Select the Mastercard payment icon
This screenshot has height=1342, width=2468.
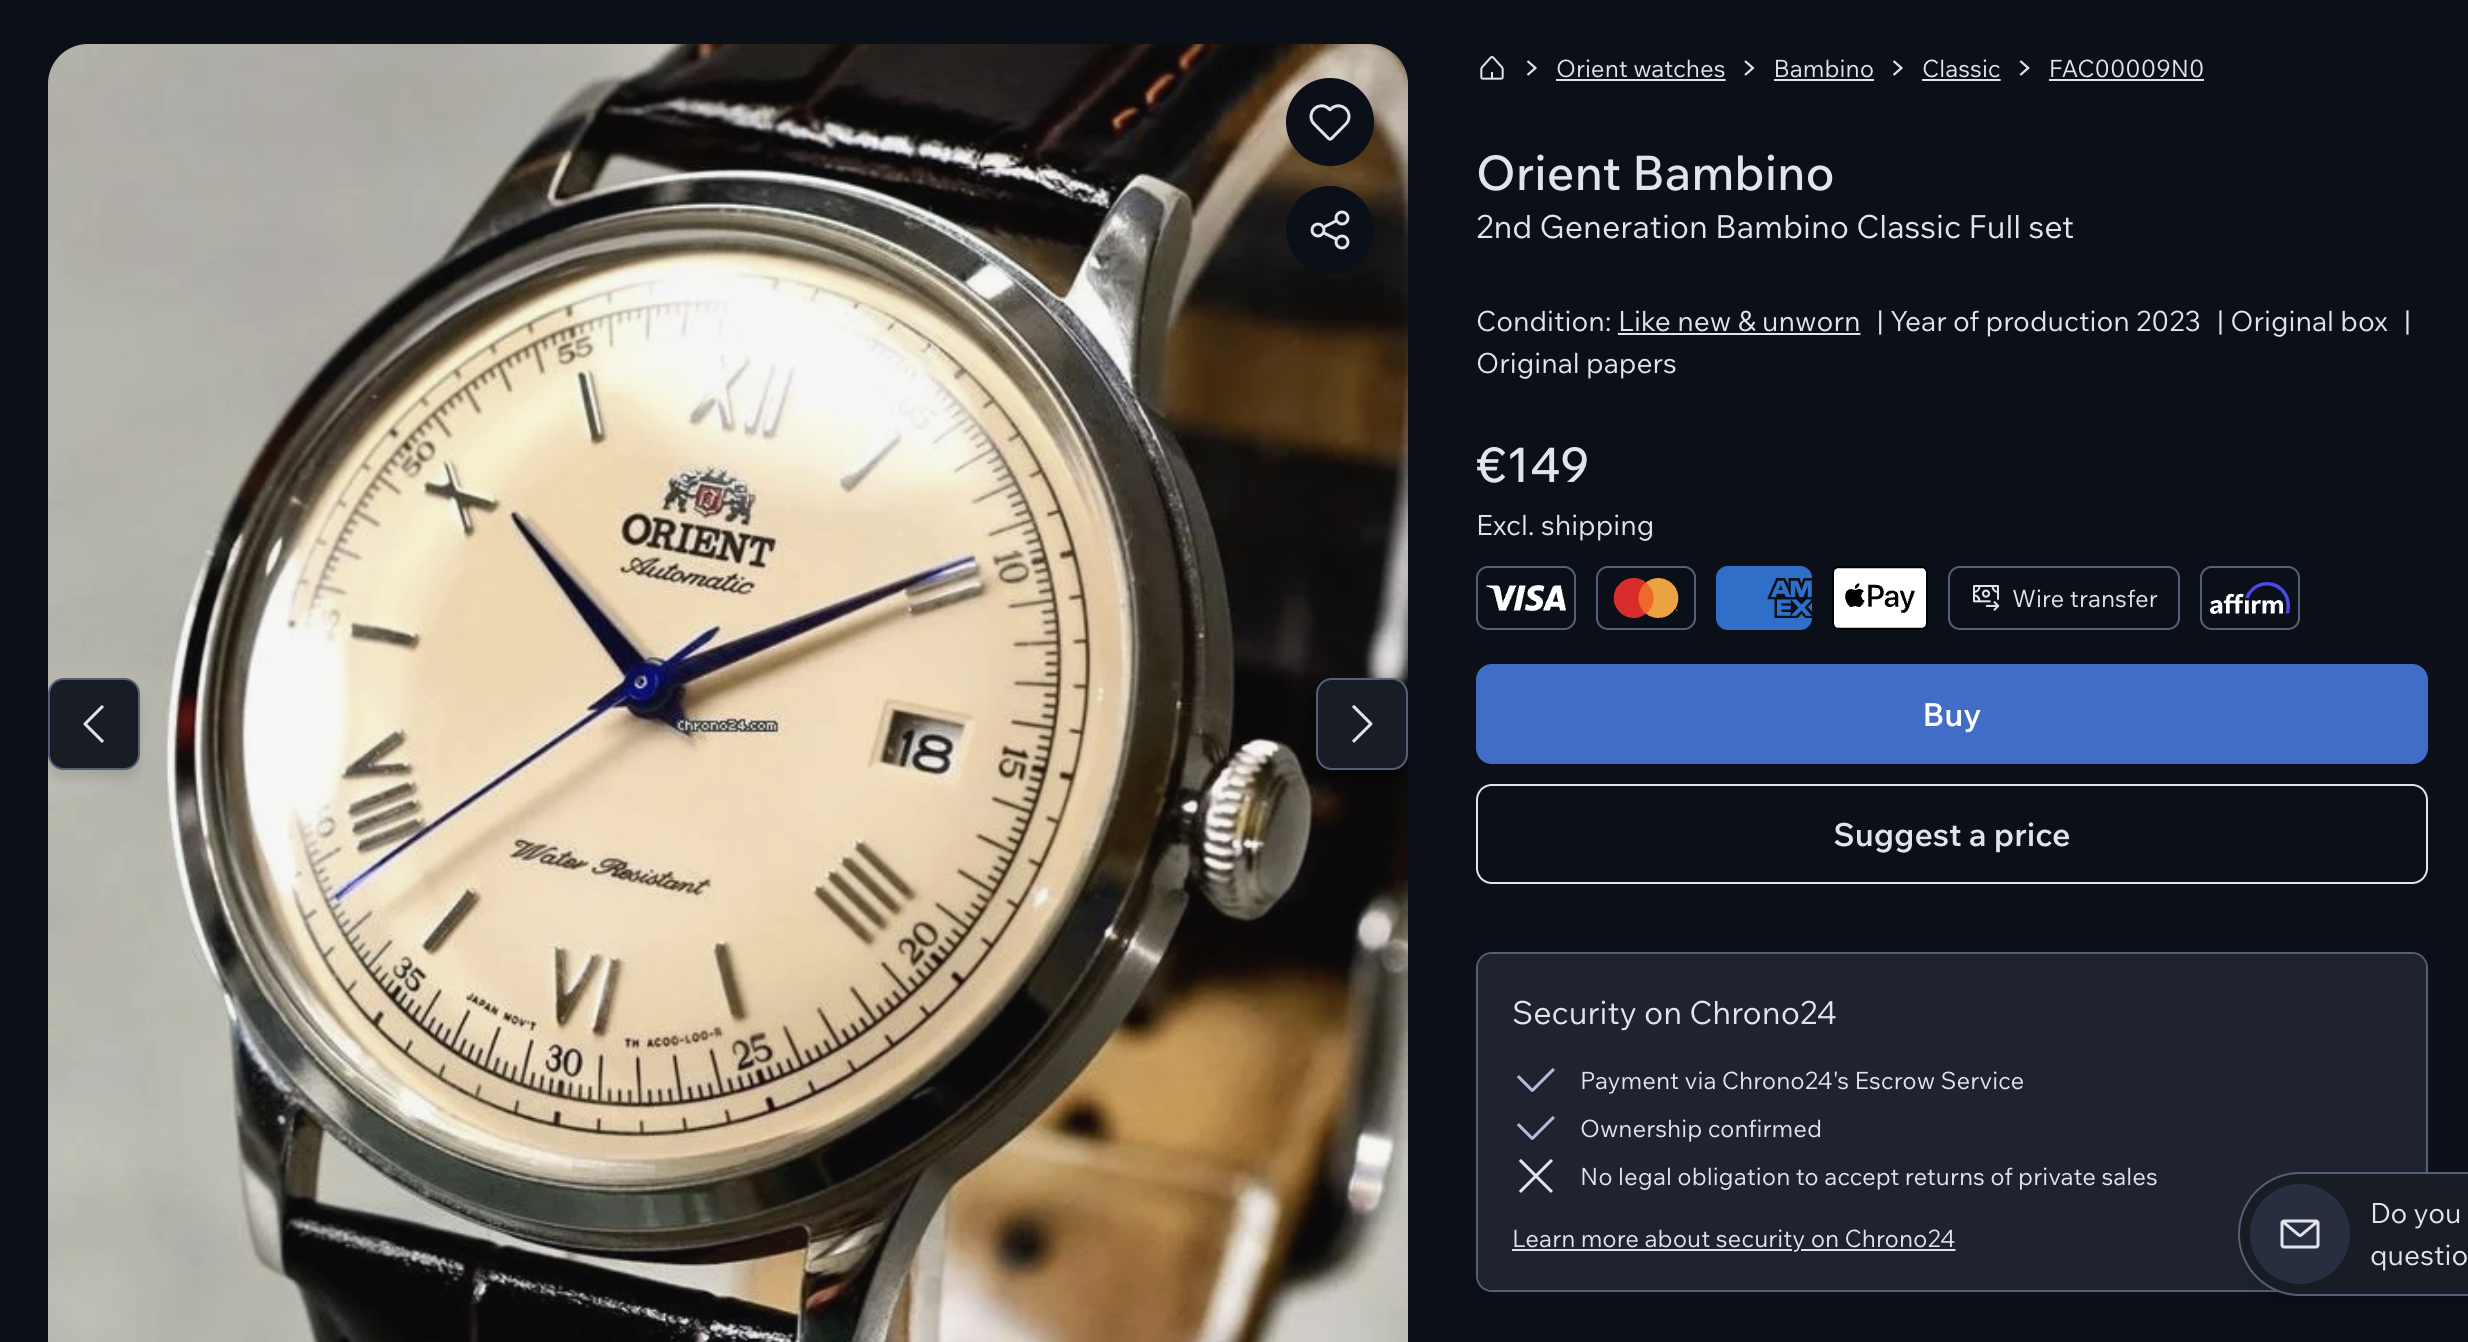(1646, 598)
